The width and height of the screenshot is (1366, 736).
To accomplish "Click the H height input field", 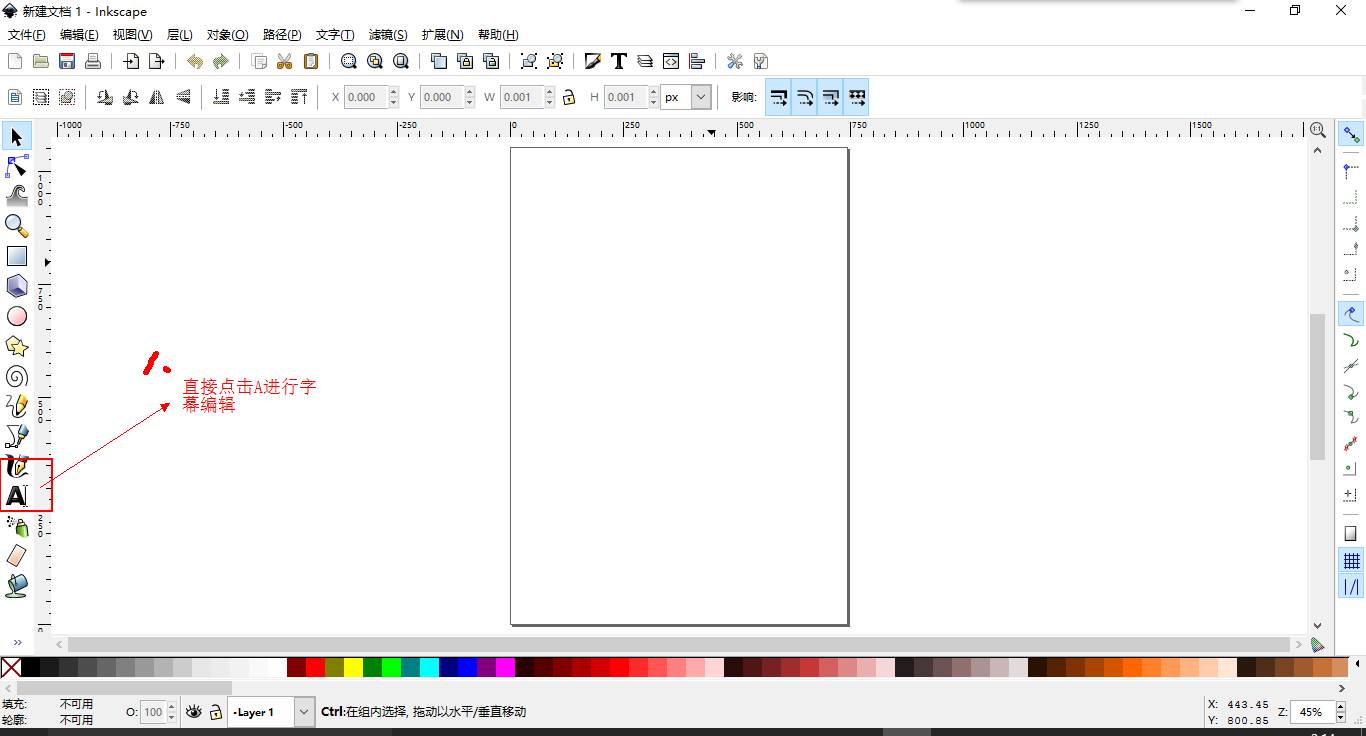I will (x=626, y=97).
